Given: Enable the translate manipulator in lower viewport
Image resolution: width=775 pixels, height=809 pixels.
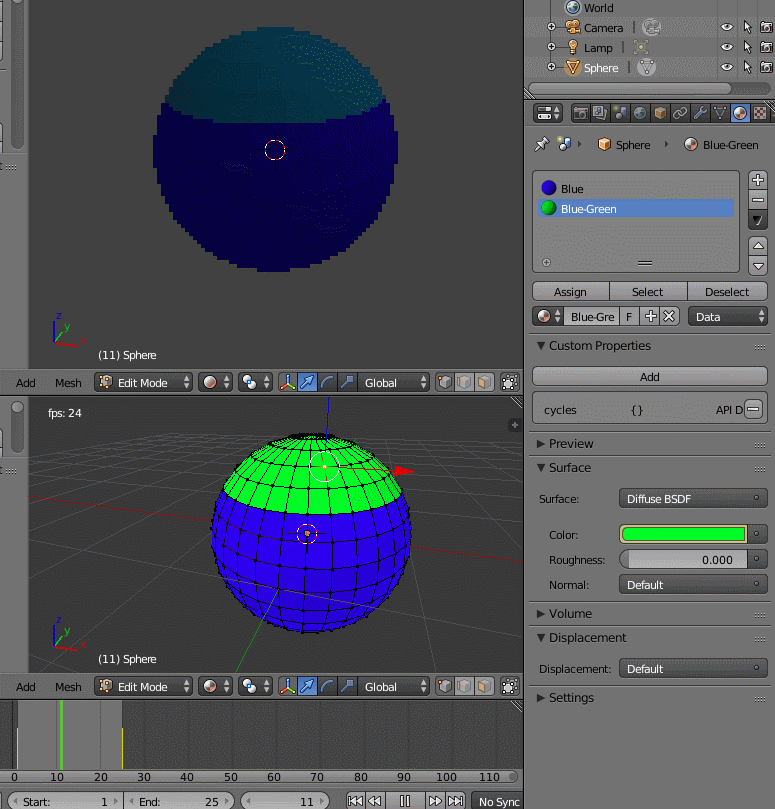Looking at the screenshot, I should (x=307, y=687).
